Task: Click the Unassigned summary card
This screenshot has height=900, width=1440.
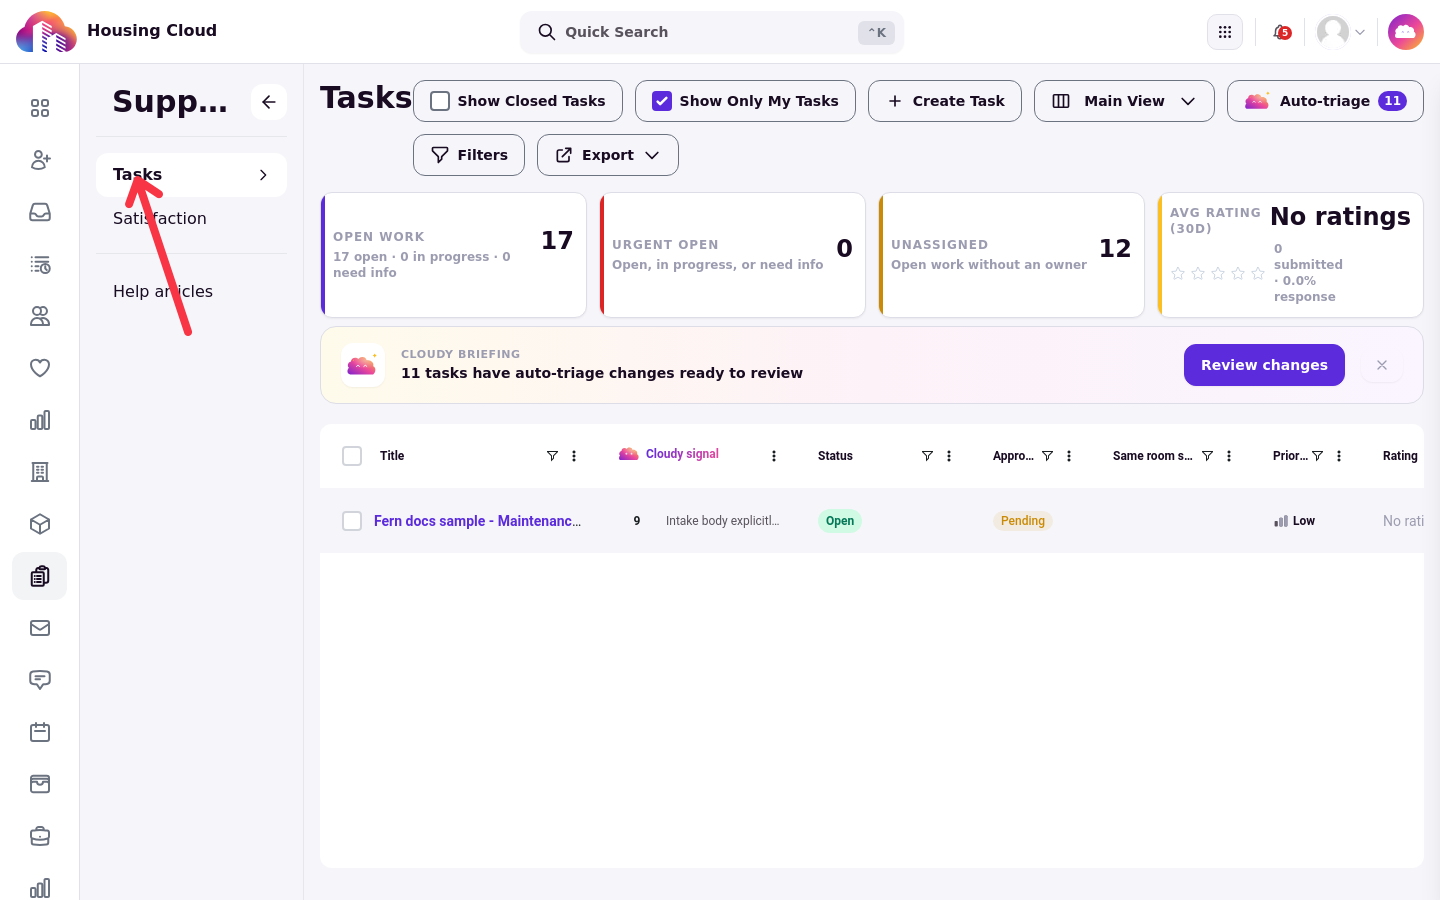Action: 1011,255
